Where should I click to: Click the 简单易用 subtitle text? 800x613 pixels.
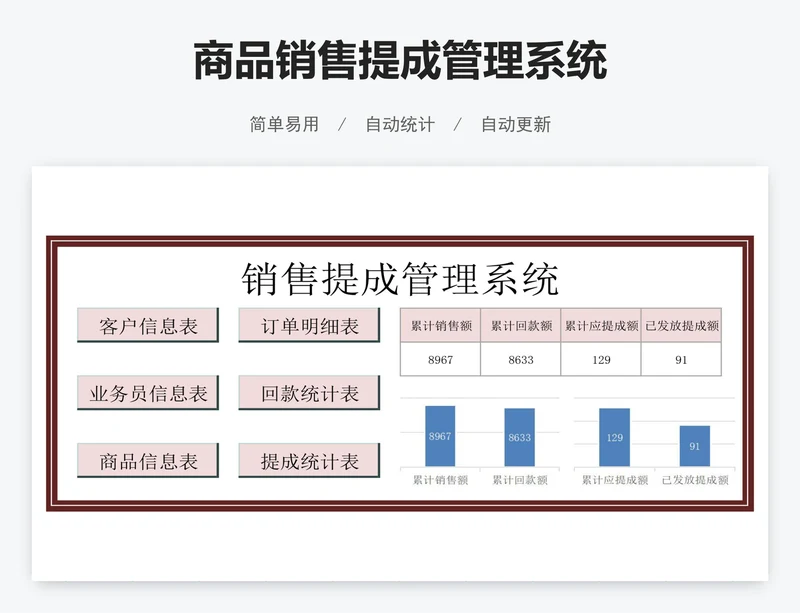pos(284,124)
